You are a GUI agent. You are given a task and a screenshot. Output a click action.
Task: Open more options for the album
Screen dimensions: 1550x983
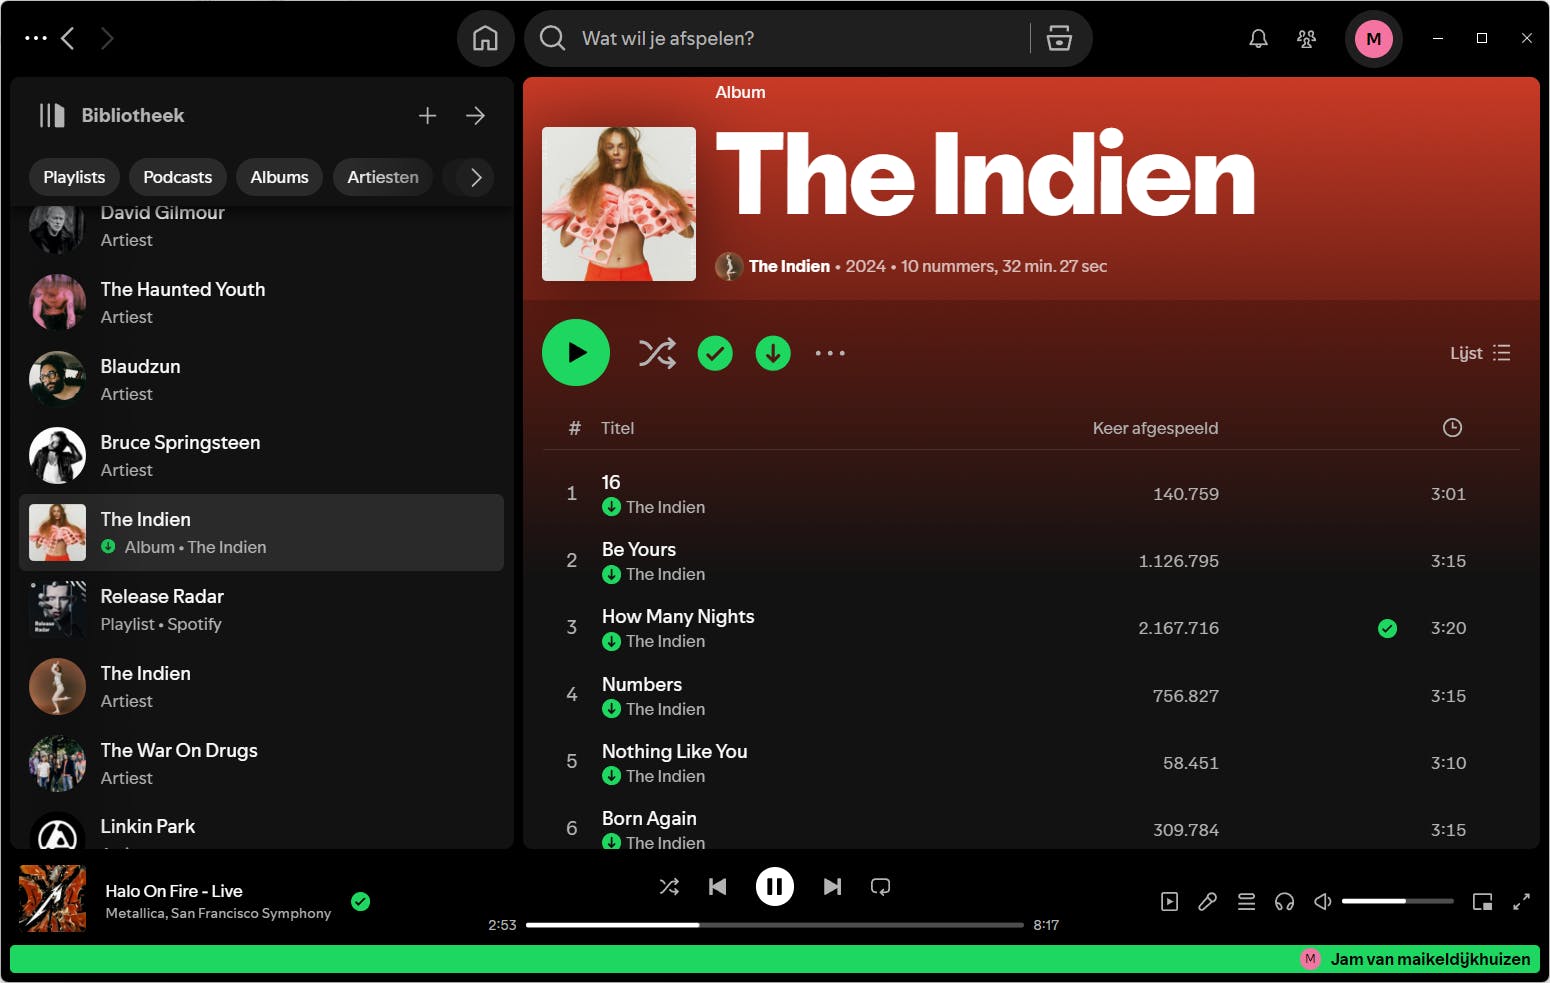[830, 353]
